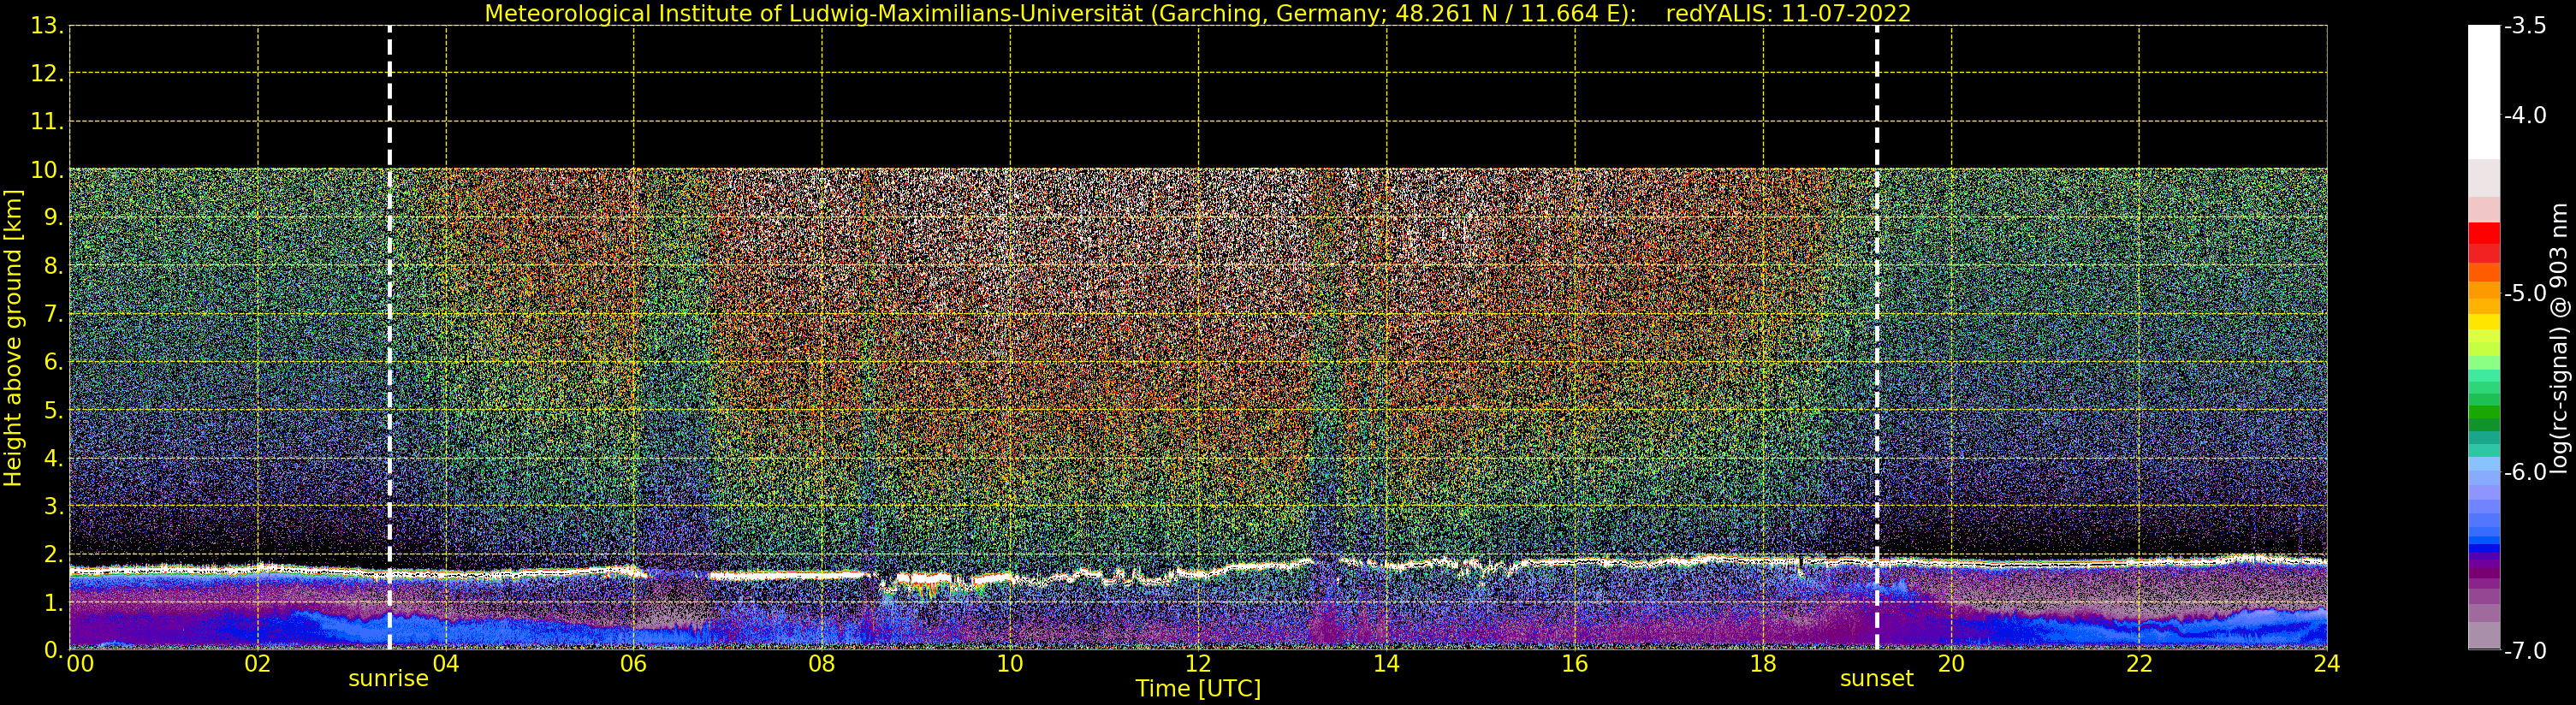Viewport: 2576px width, 705px height.
Task: Click the time axis tick label 04
Action: pos(446,664)
